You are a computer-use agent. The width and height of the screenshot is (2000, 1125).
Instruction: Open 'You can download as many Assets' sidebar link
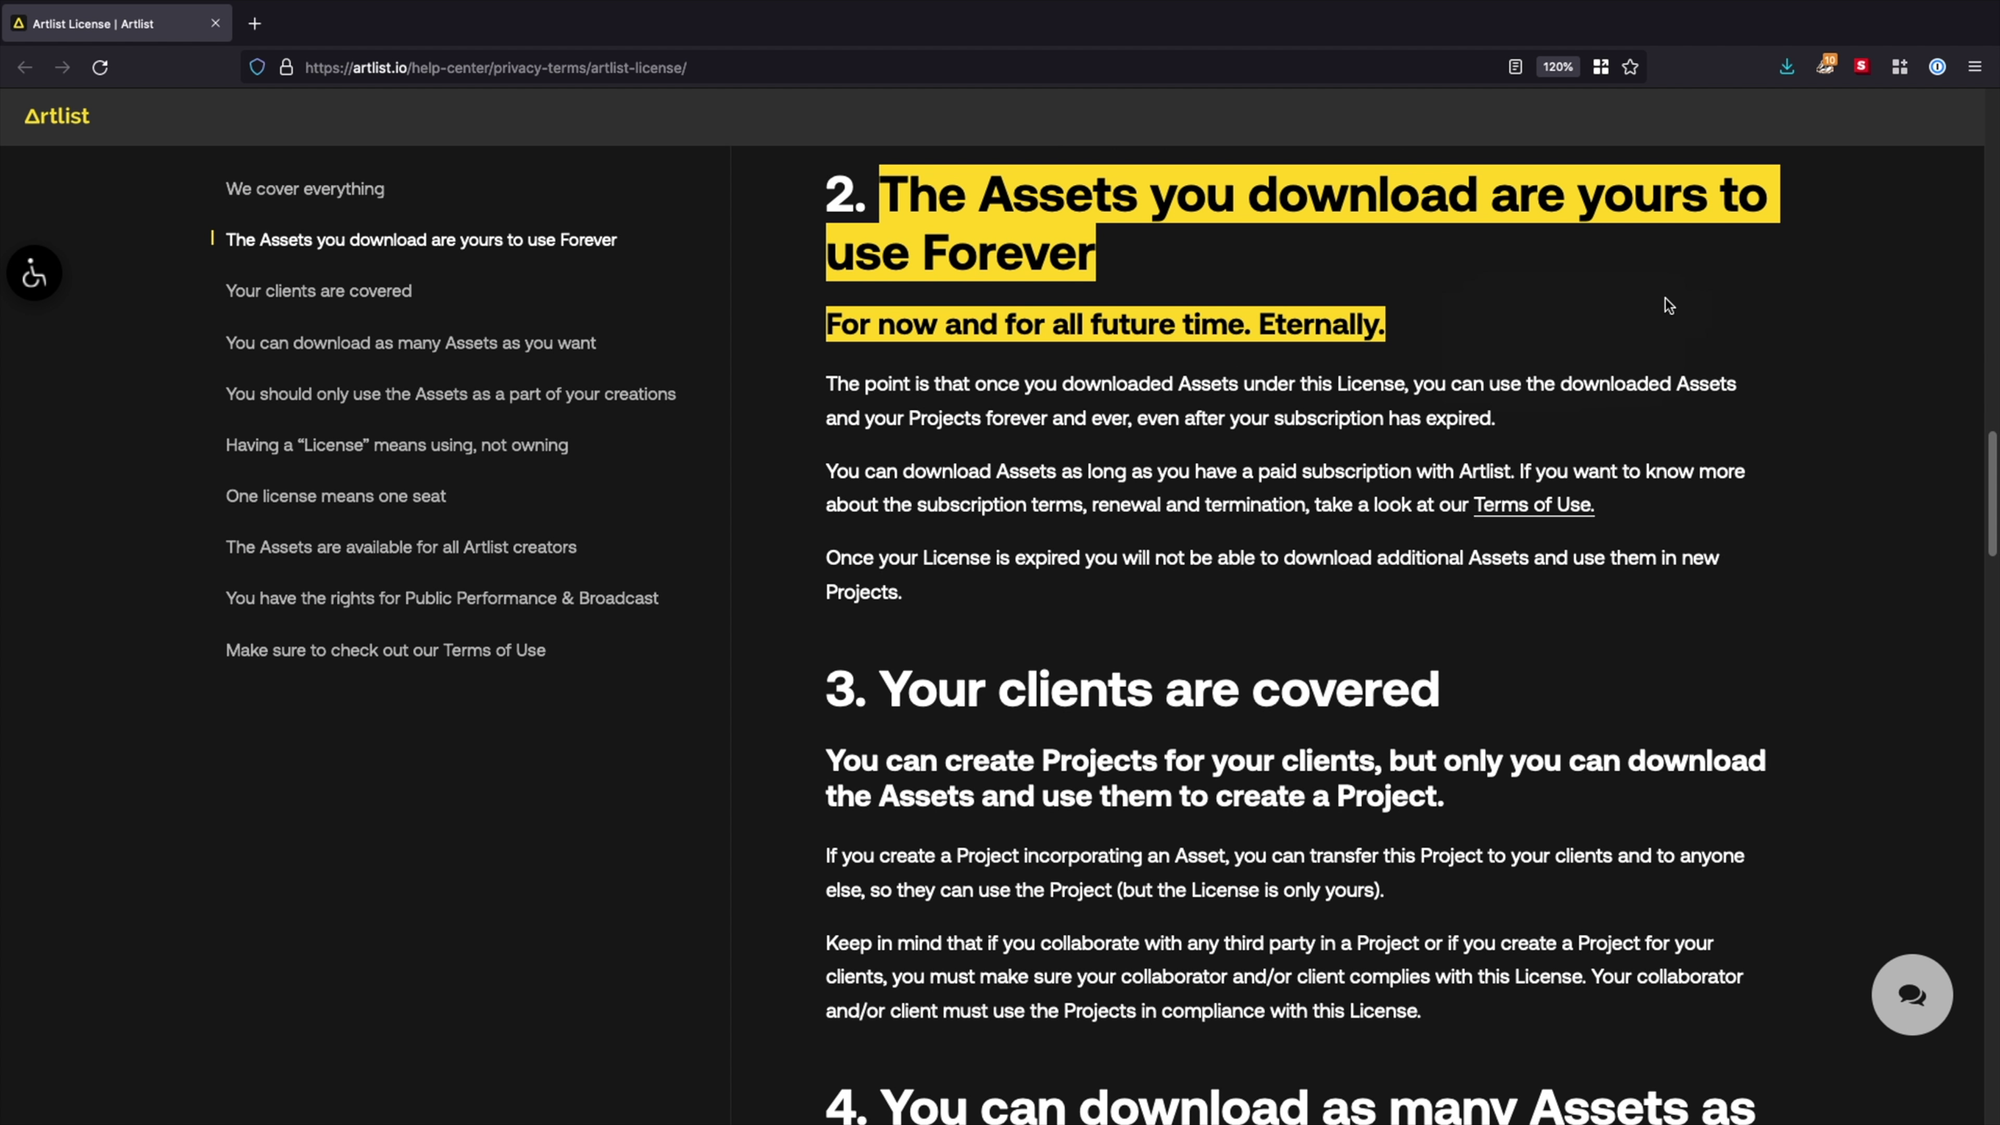pos(411,343)
